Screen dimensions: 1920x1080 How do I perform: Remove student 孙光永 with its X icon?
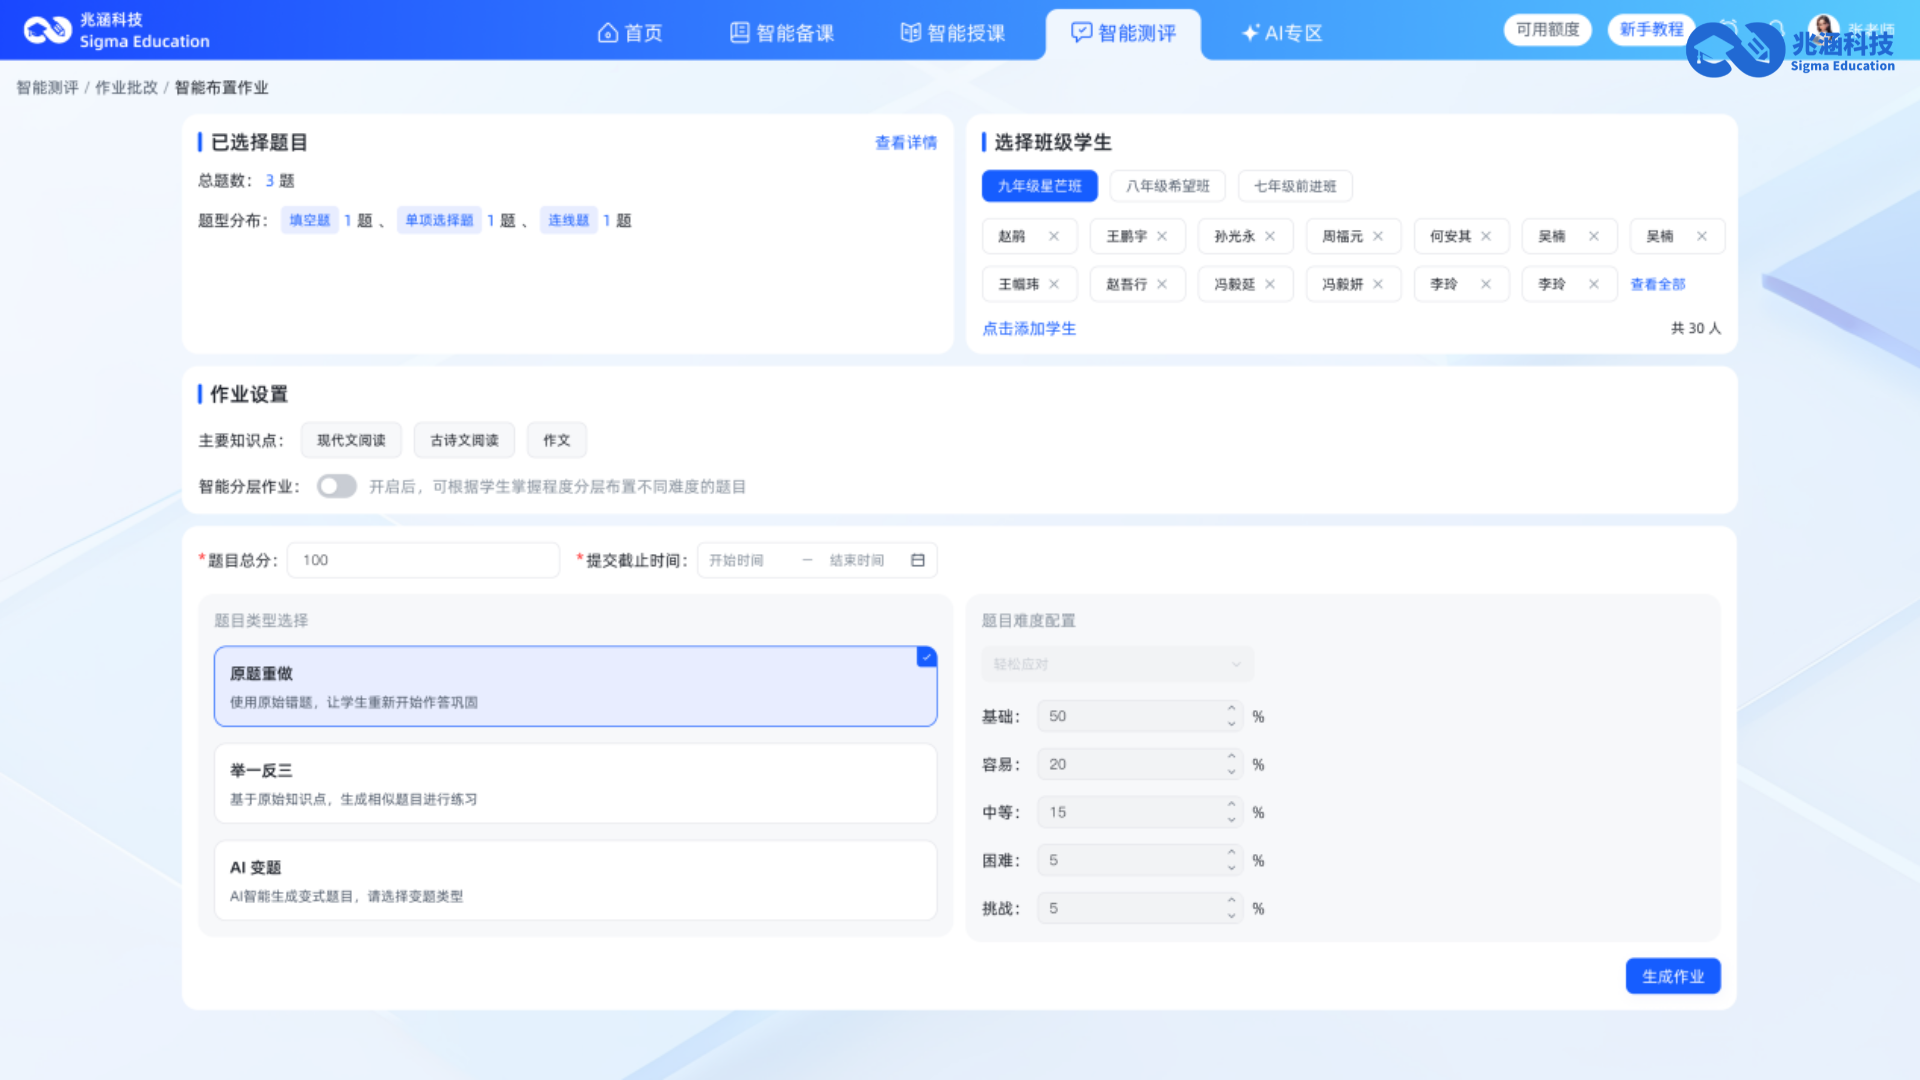point(1270,236)
